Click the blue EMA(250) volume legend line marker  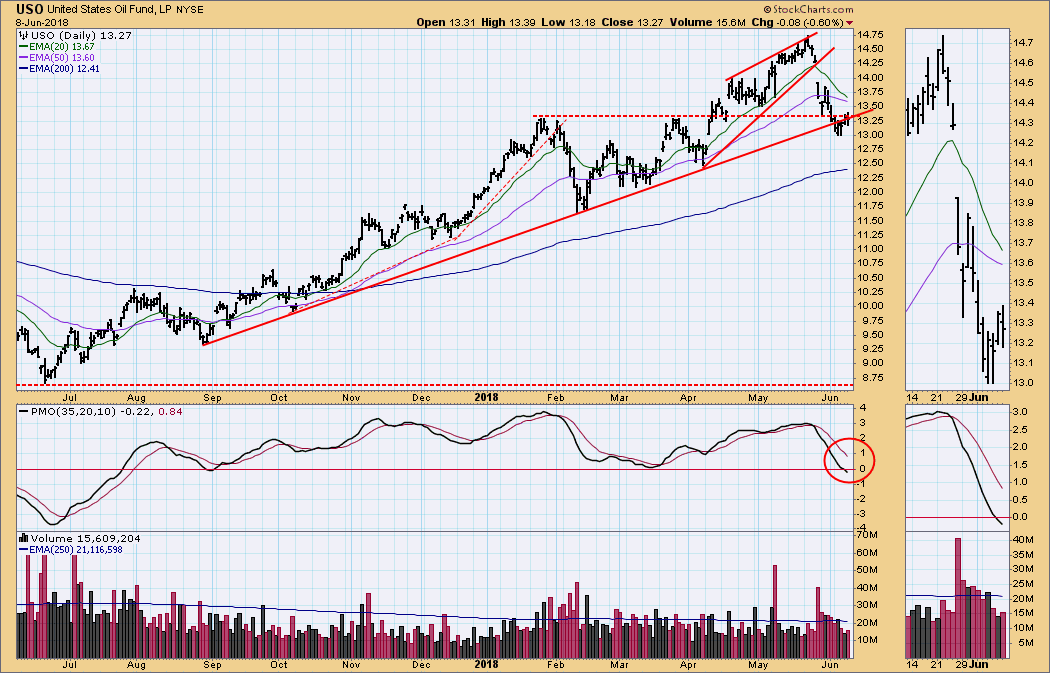click(x=23, y=549)
